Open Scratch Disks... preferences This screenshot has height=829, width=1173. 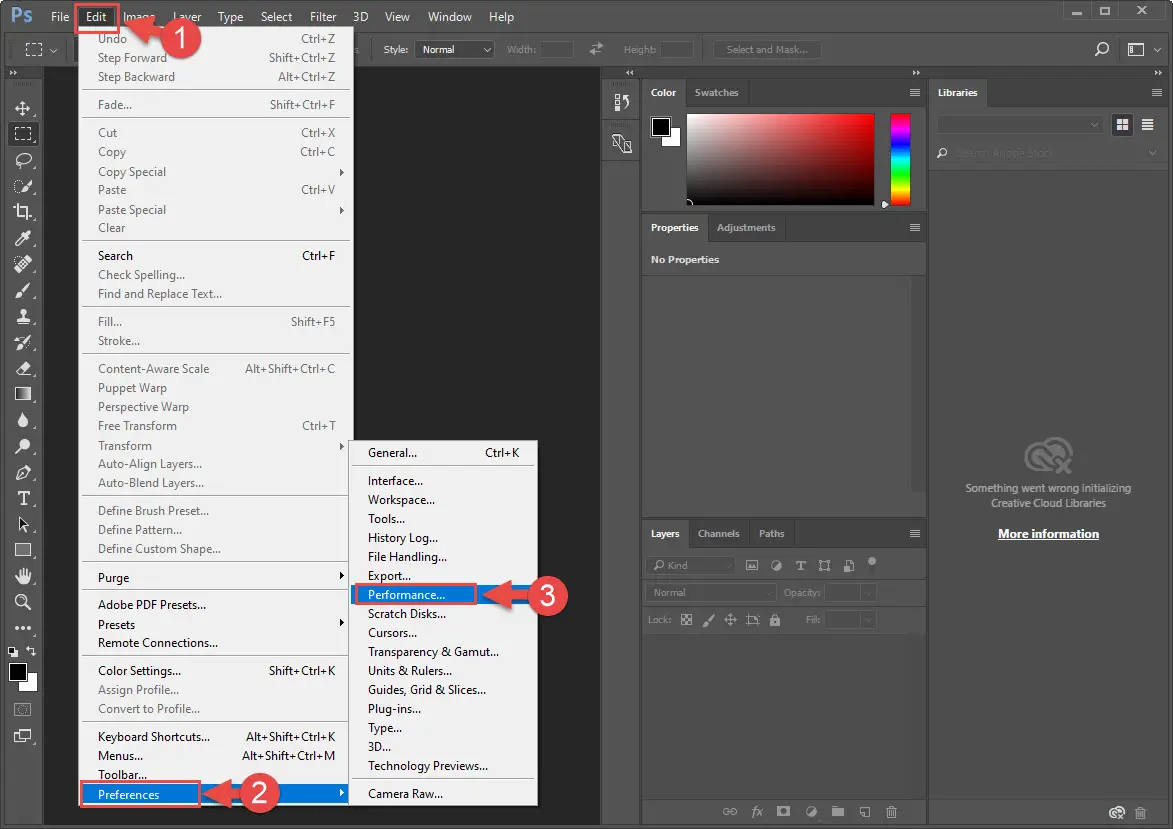(406, 614)
